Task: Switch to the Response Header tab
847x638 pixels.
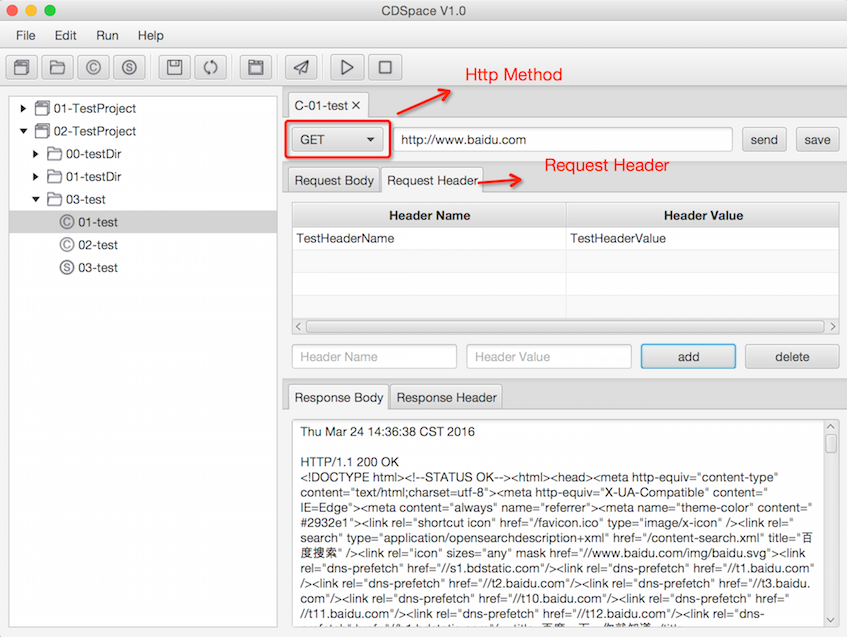Action: pyautogui.click(x=446, y=398)
